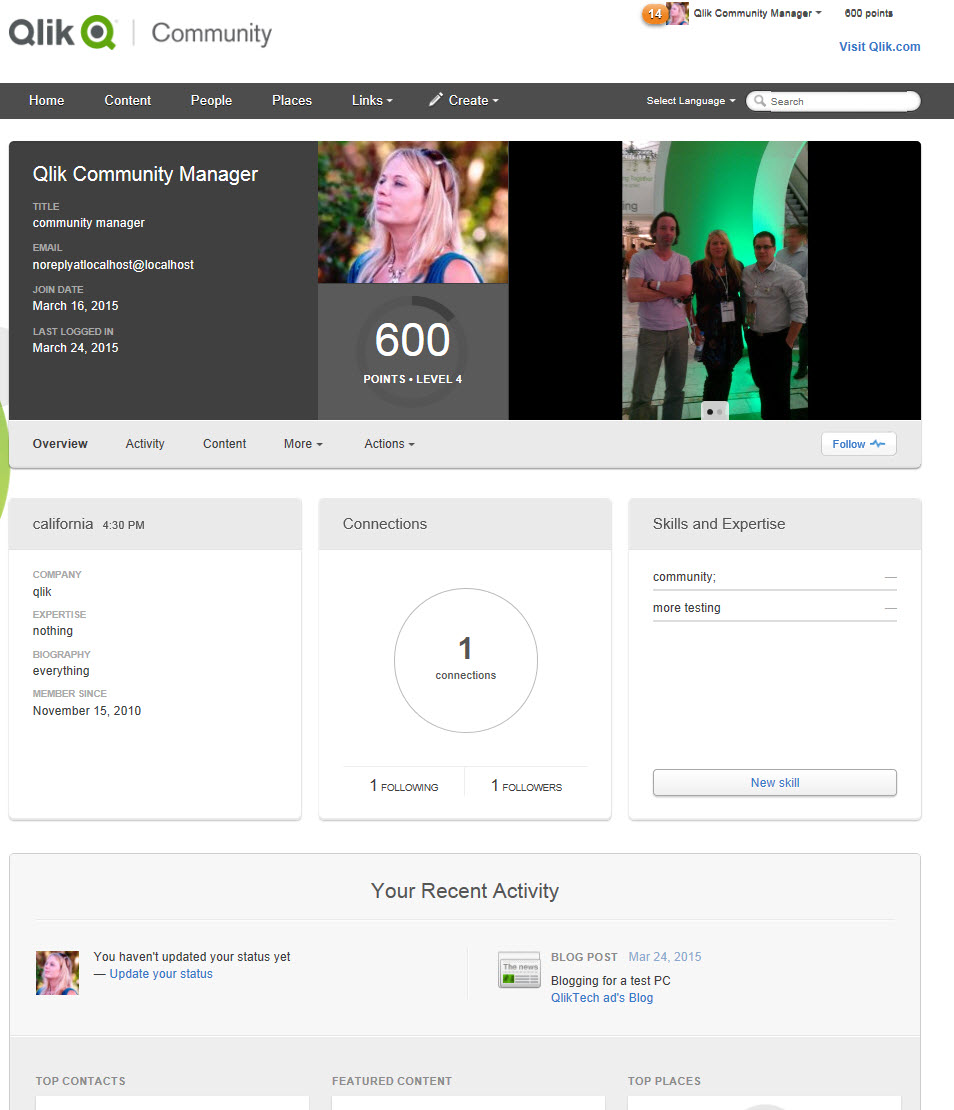Expand the Create menu
The width and height of the screenshot is (954, 1110).
pos(473,101)
